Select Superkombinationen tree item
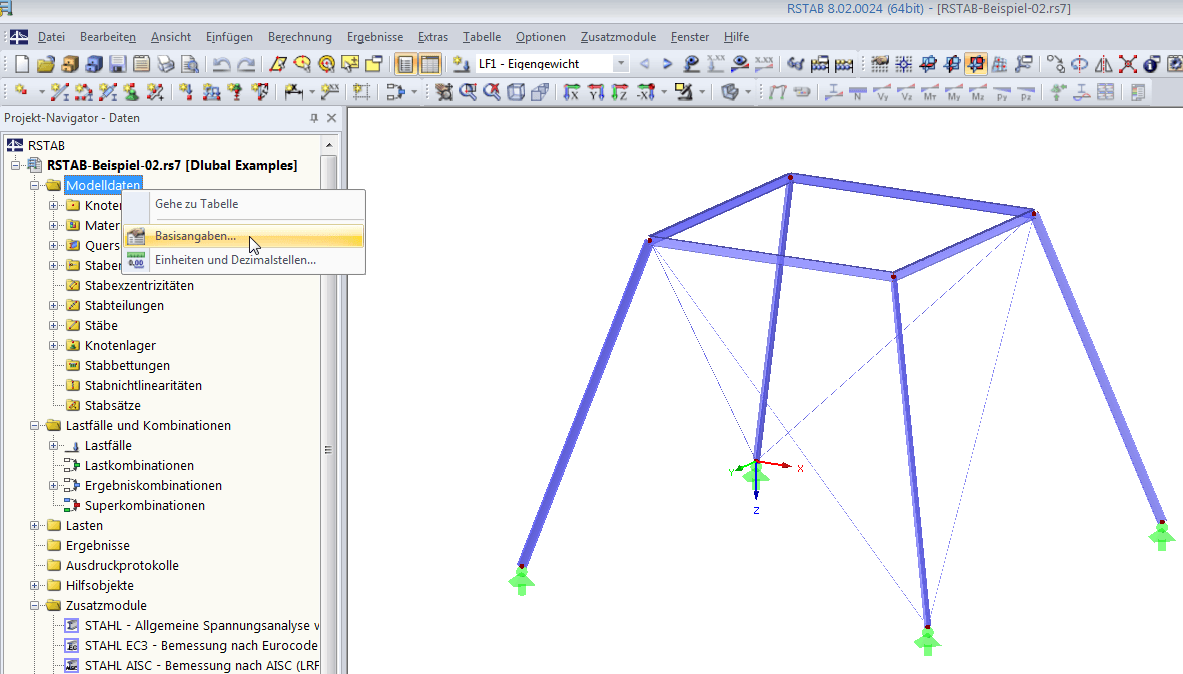1183x674 pixels. coord(145,506)
